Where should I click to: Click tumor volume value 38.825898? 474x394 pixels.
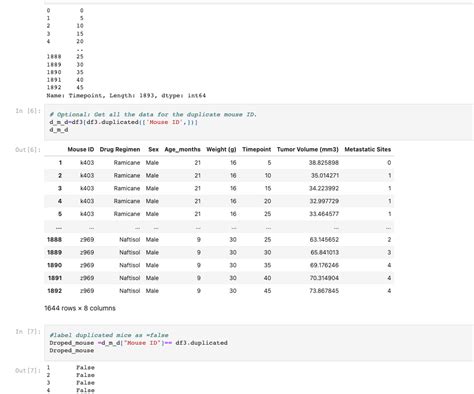click(x=324, y=163)
